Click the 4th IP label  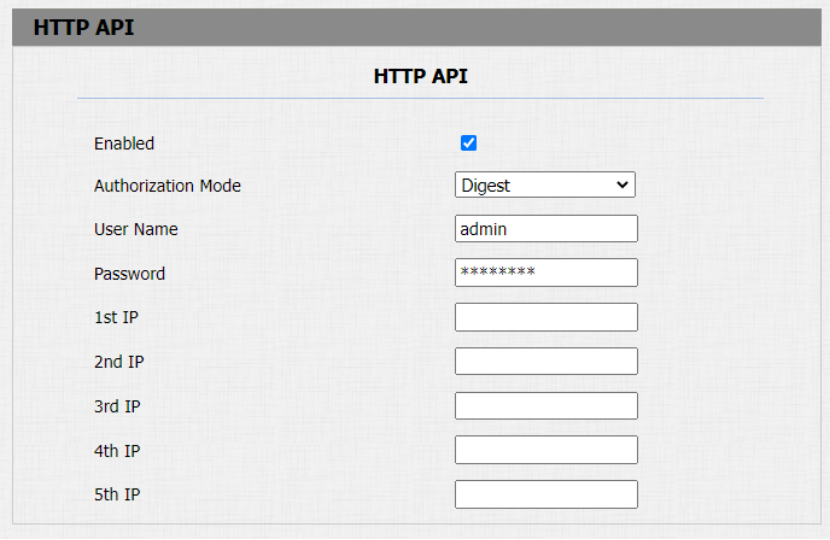tap(117, 451)
